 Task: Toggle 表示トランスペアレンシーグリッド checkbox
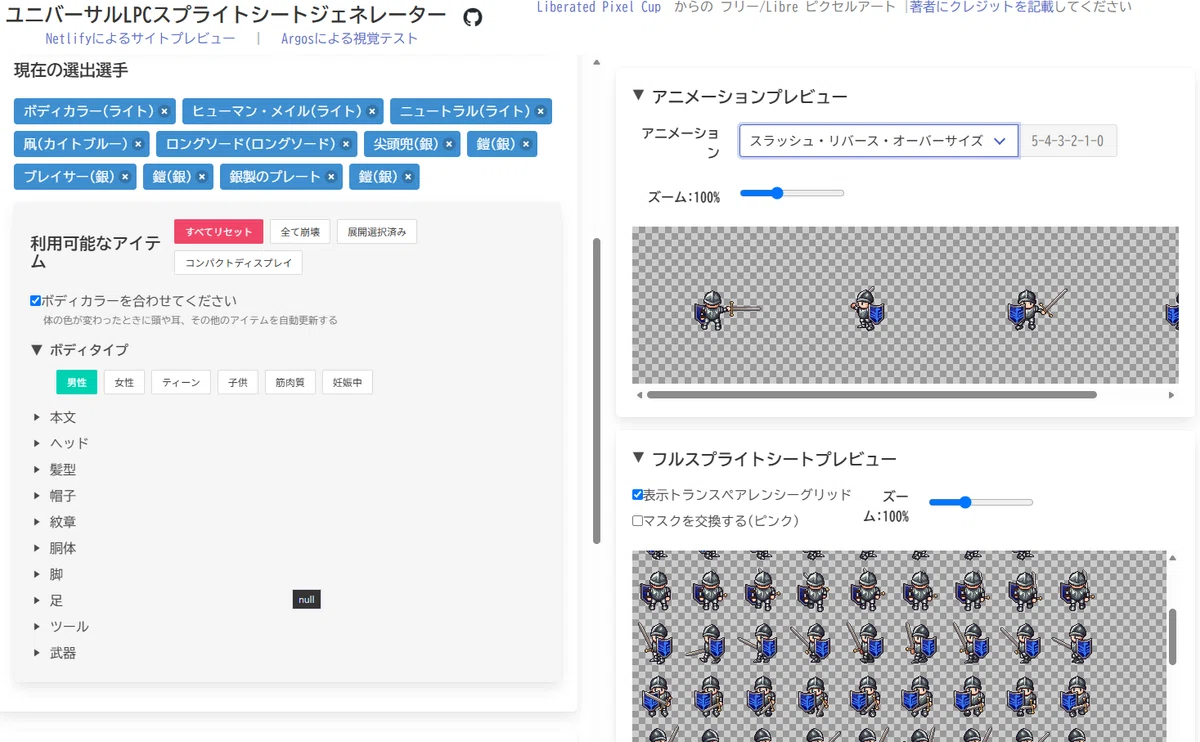click(x=638, y=494)
